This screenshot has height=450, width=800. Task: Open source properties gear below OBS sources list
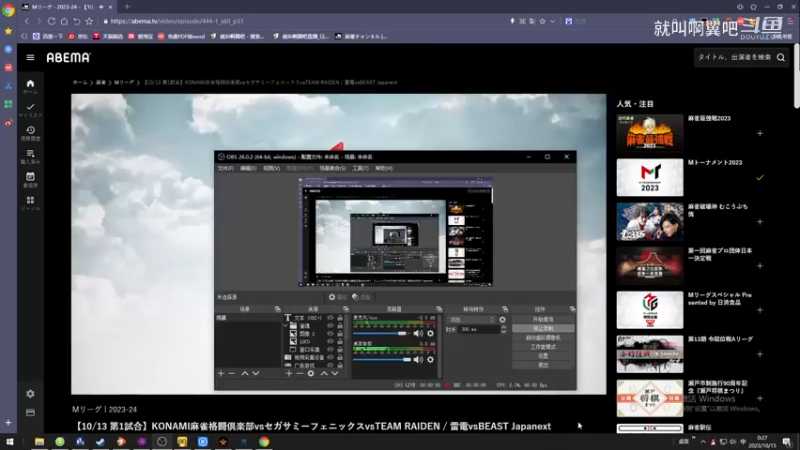coord(311,373)
